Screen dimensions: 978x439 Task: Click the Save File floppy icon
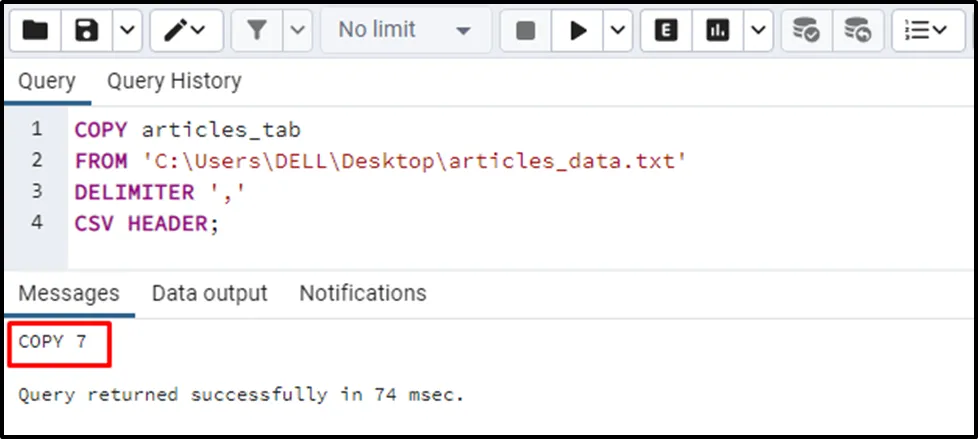(87, 31)
